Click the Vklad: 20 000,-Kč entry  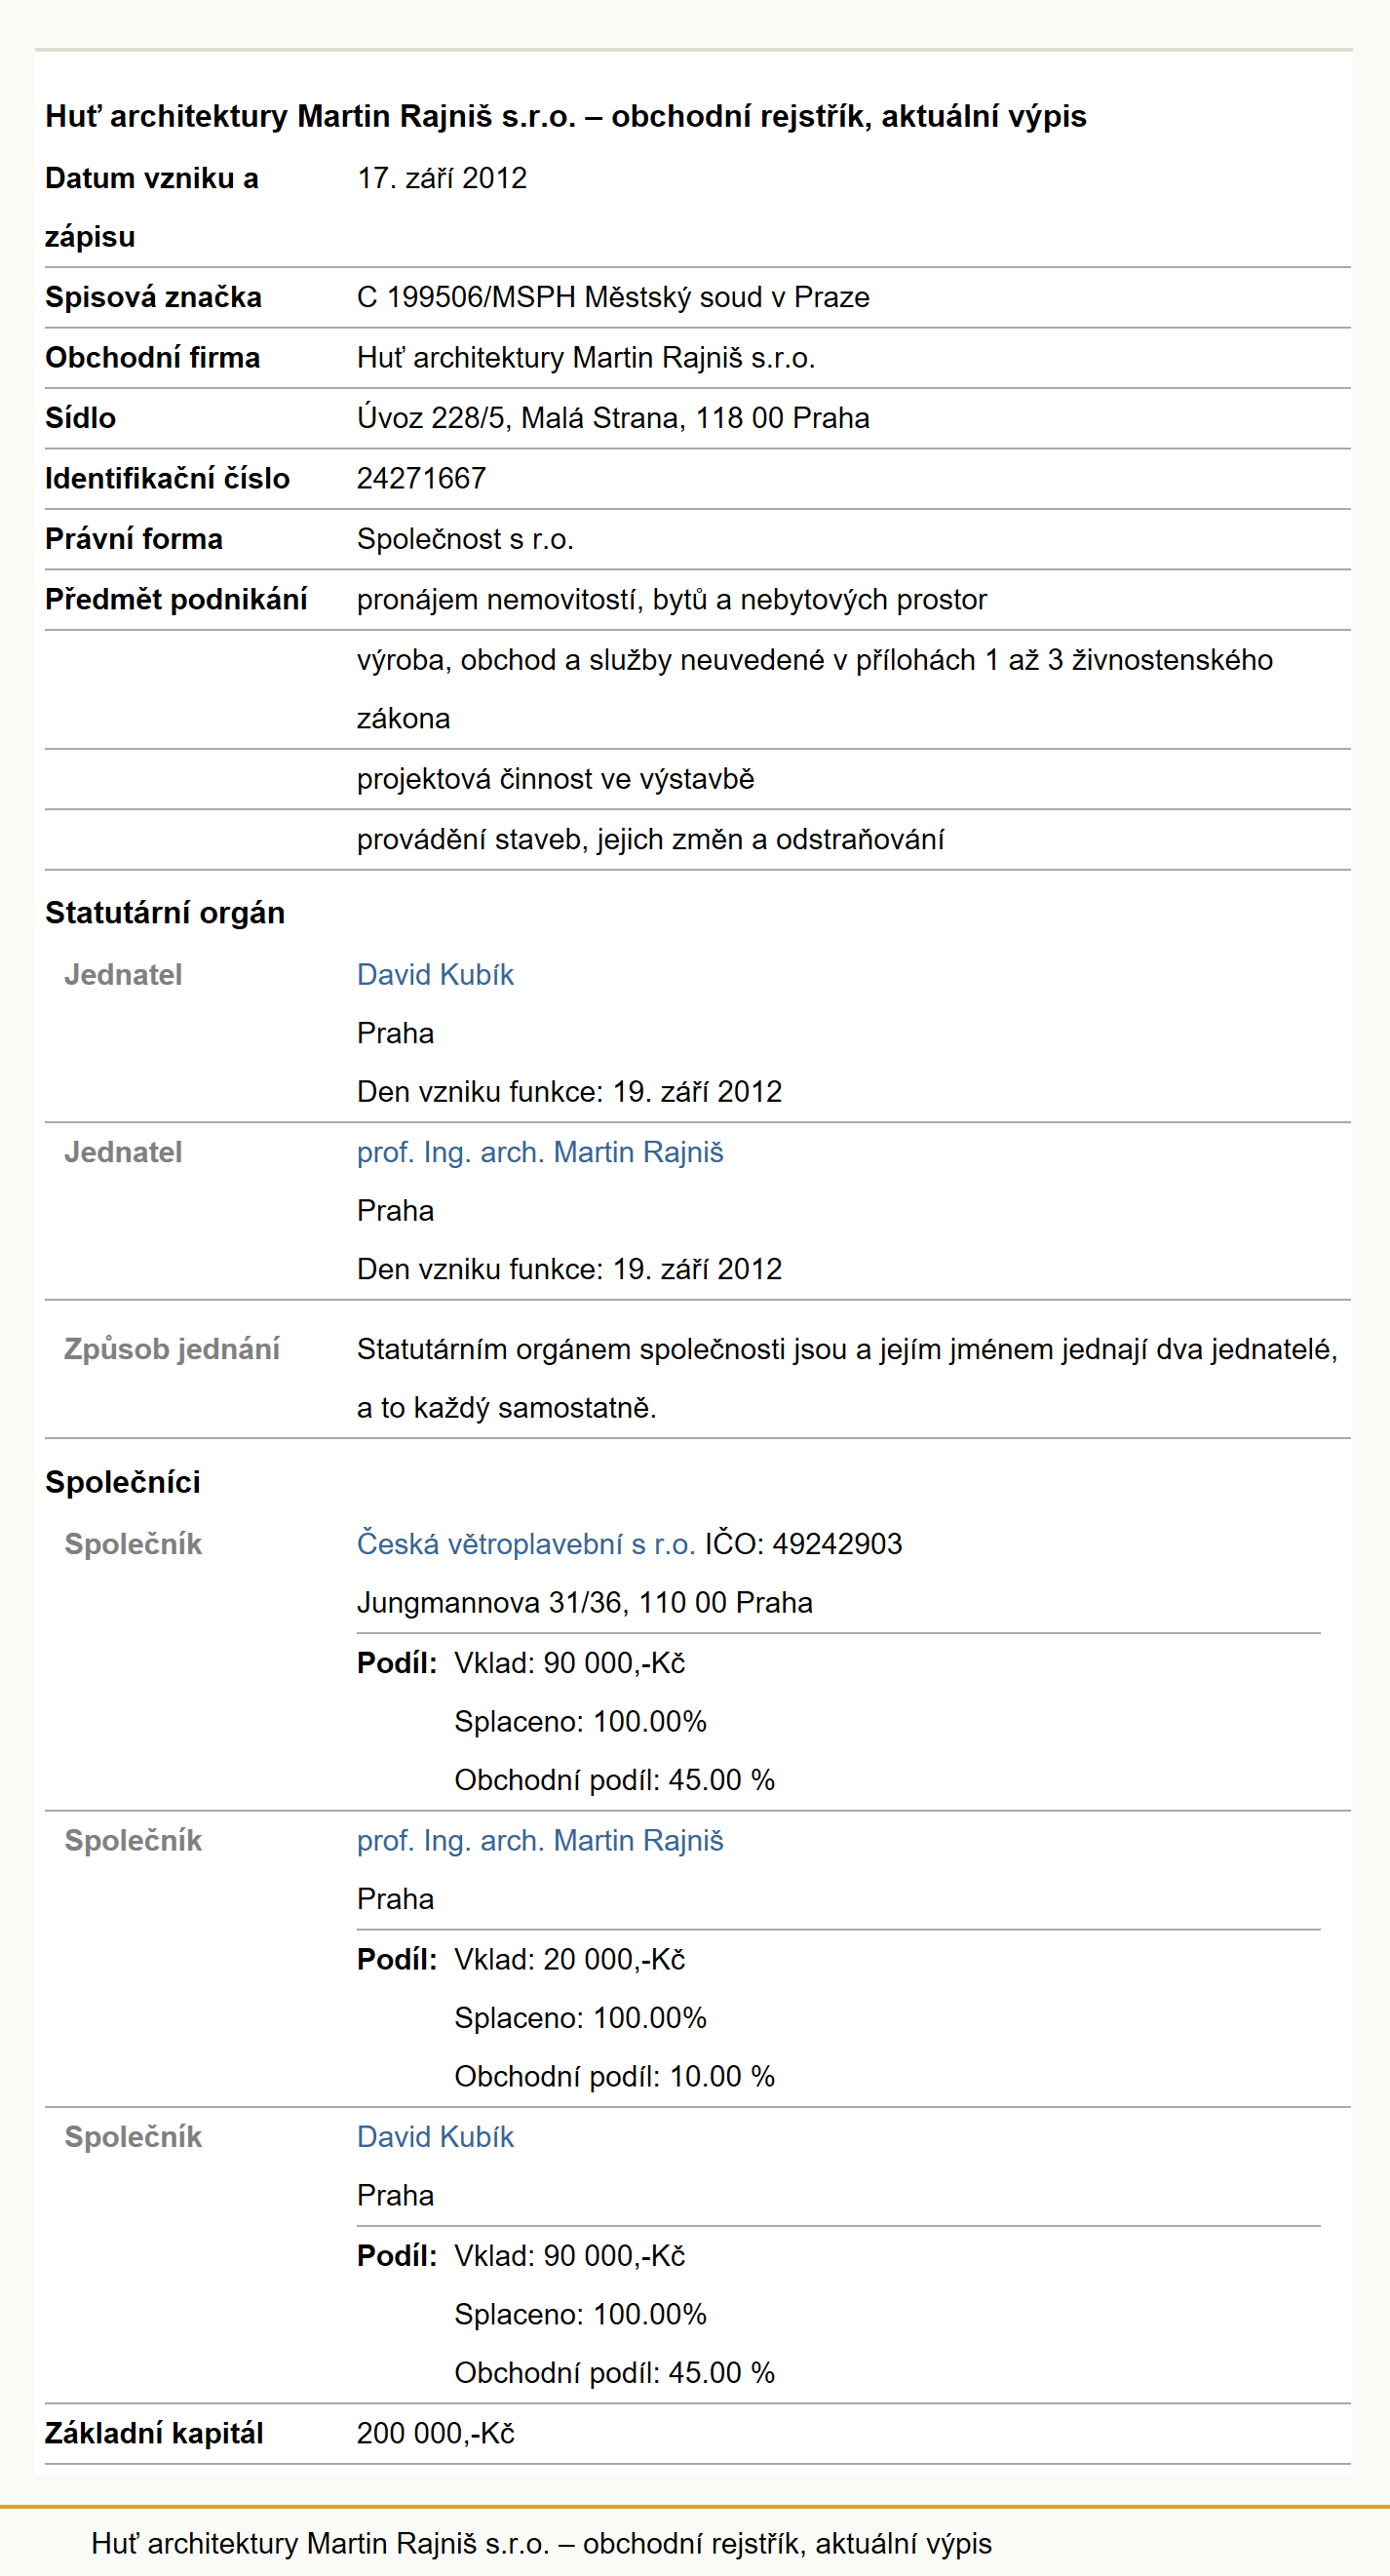click(x=570, y=1959)
